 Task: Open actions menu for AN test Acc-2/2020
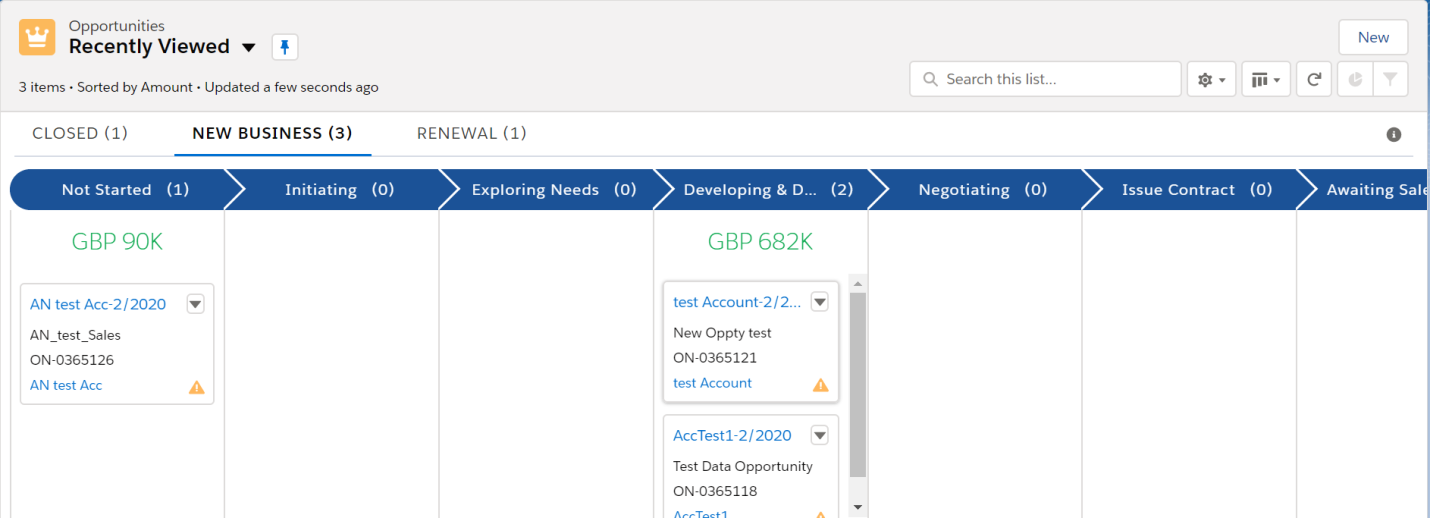coord(196,304)
